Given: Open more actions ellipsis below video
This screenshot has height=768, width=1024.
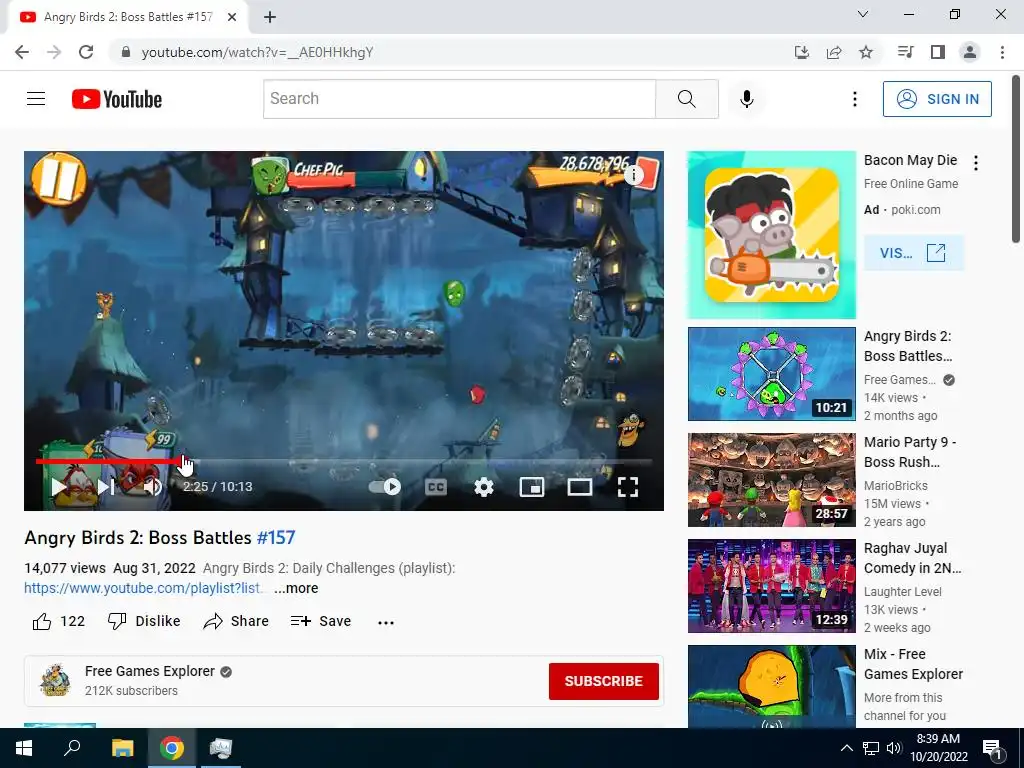Looking at the screenshot, I should coord(386,622).
